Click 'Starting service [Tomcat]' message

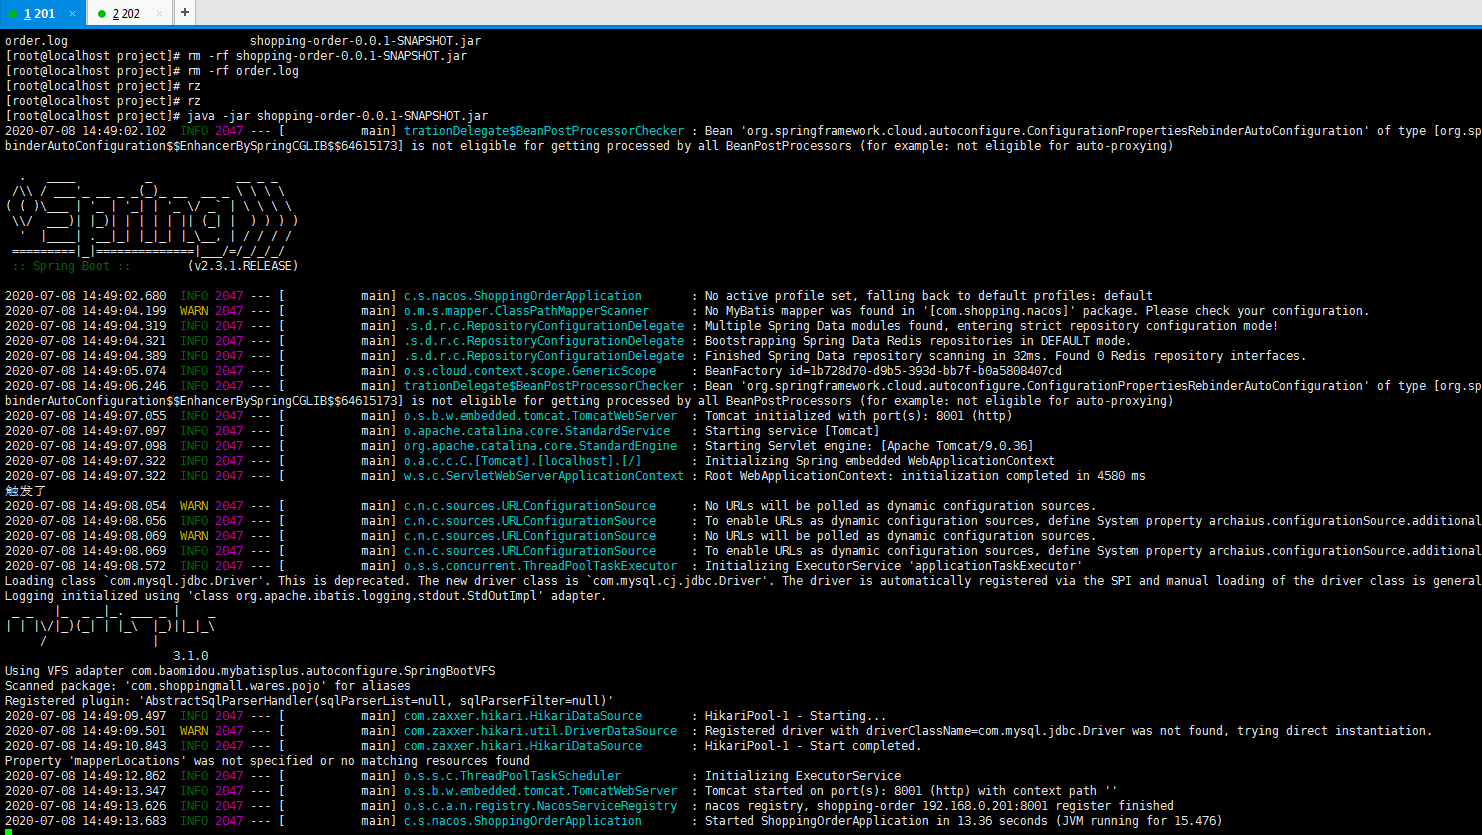point(792,431)
